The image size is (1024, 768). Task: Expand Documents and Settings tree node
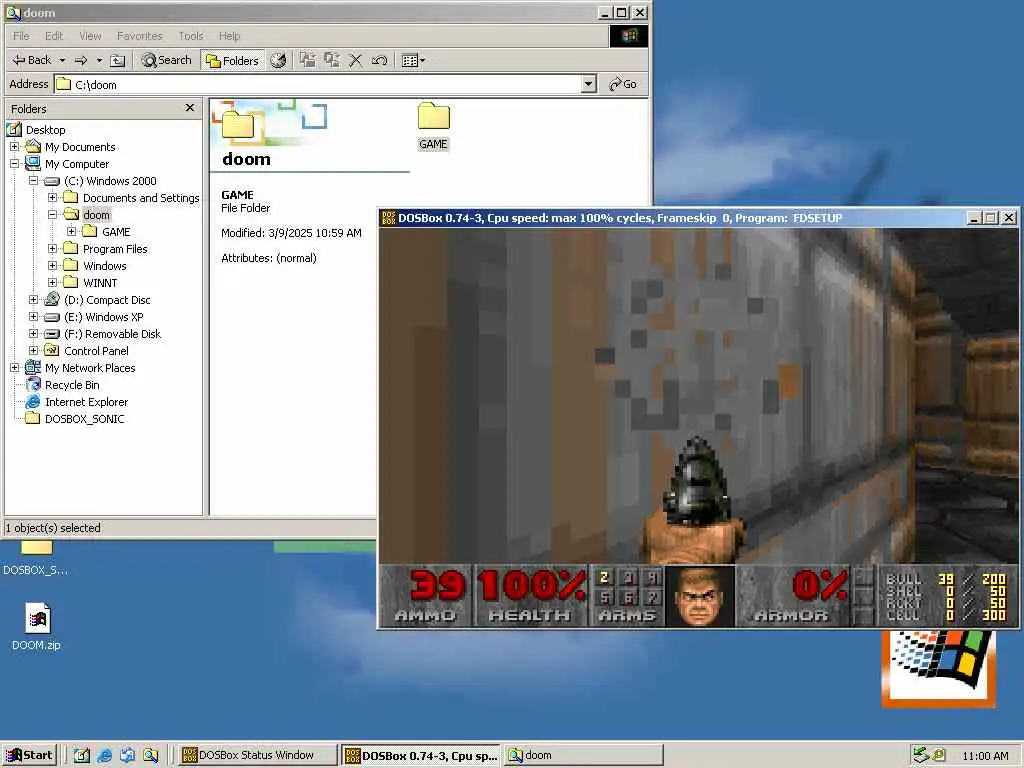tap(53, 198)
